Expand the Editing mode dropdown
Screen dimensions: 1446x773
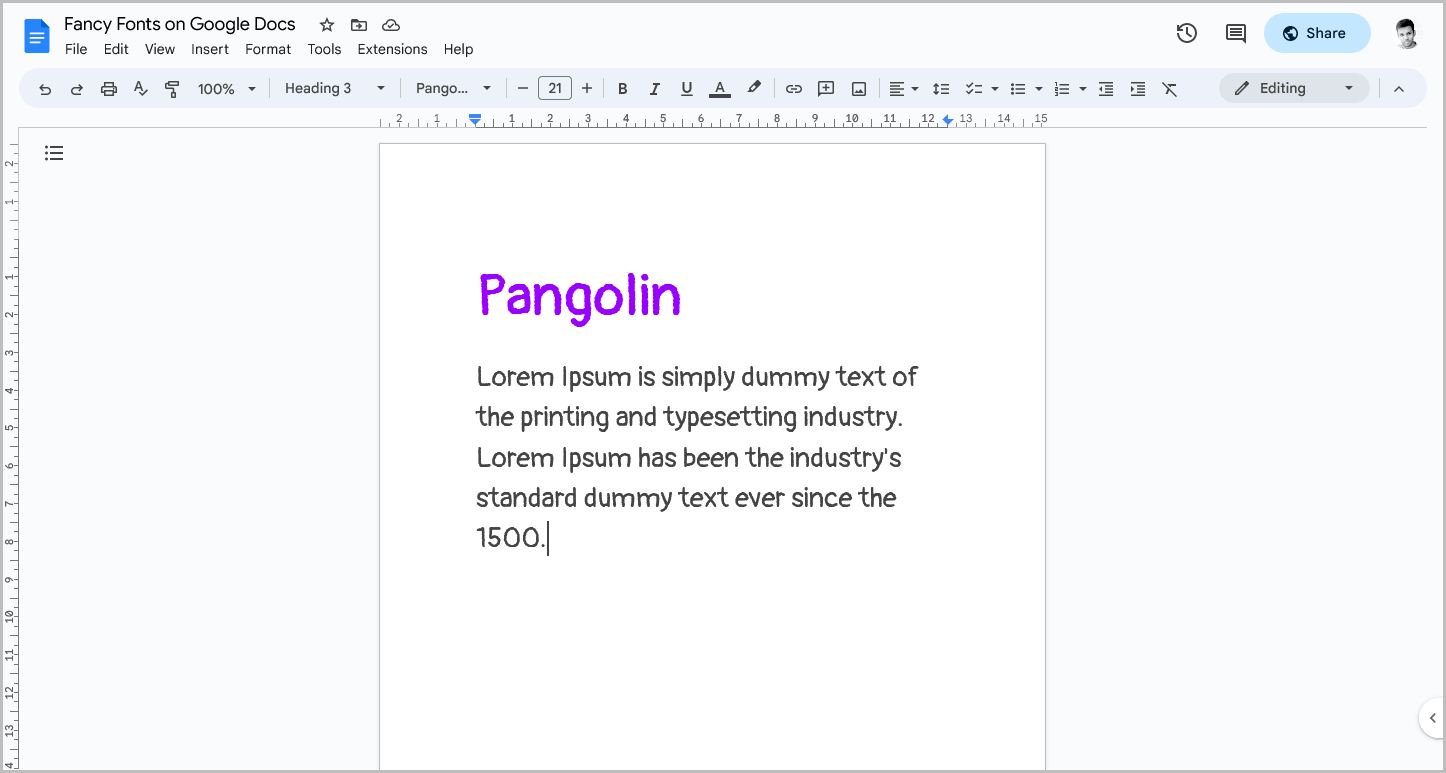click(1350, 88)
